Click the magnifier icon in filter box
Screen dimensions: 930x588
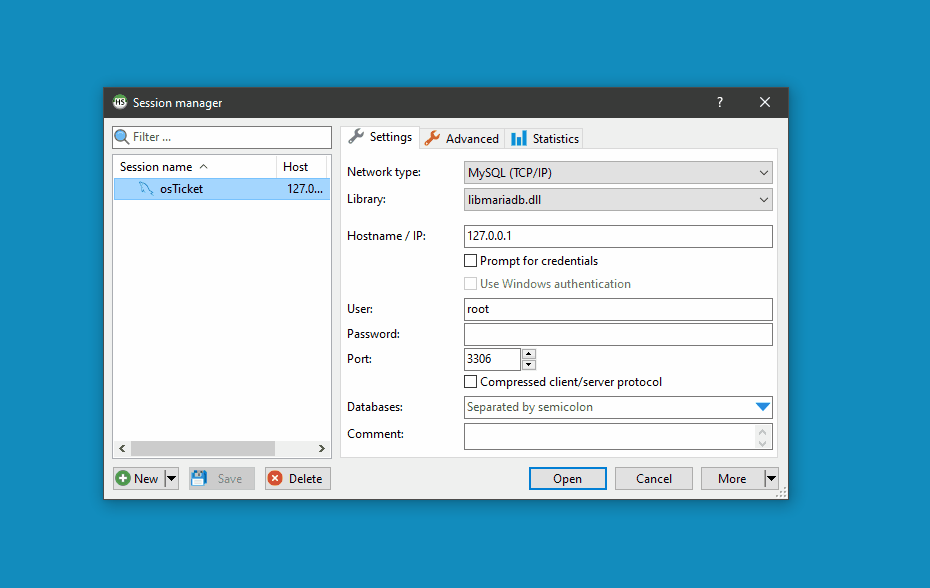click(122, 137)
